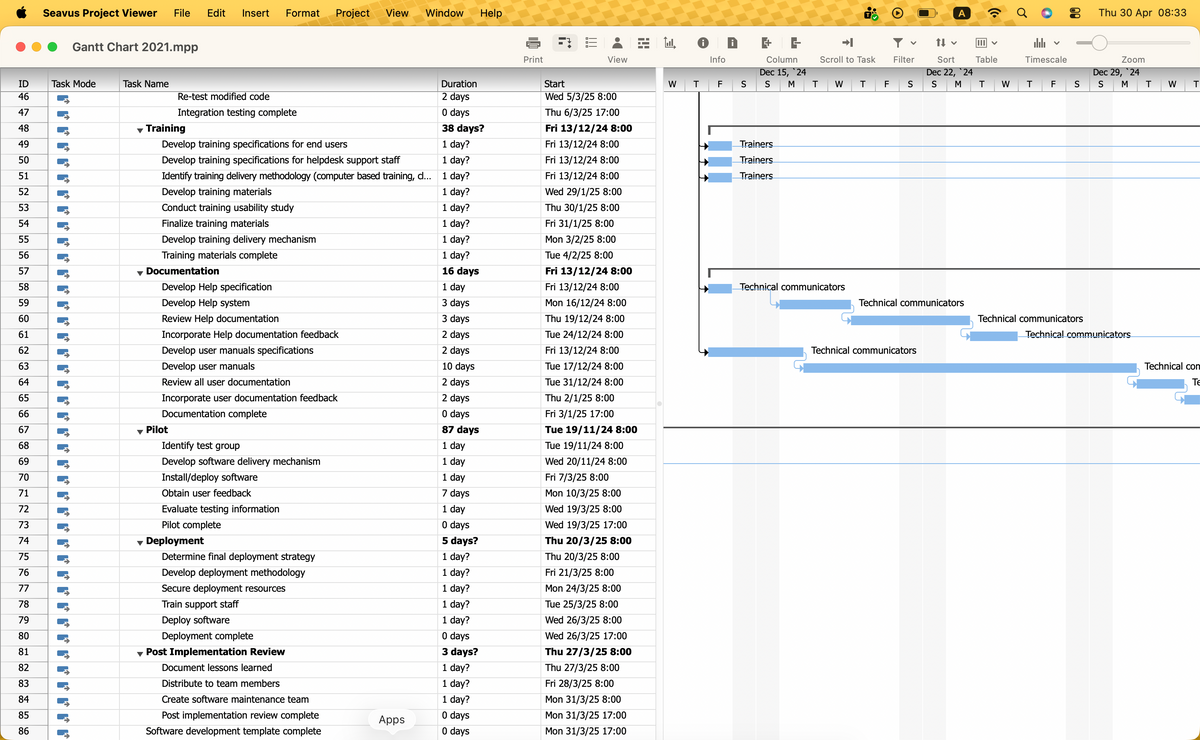The height and width of the screenshot is (740, 1200).
Task: Click the 10 days duration cell
Action: tap(488, 367)
